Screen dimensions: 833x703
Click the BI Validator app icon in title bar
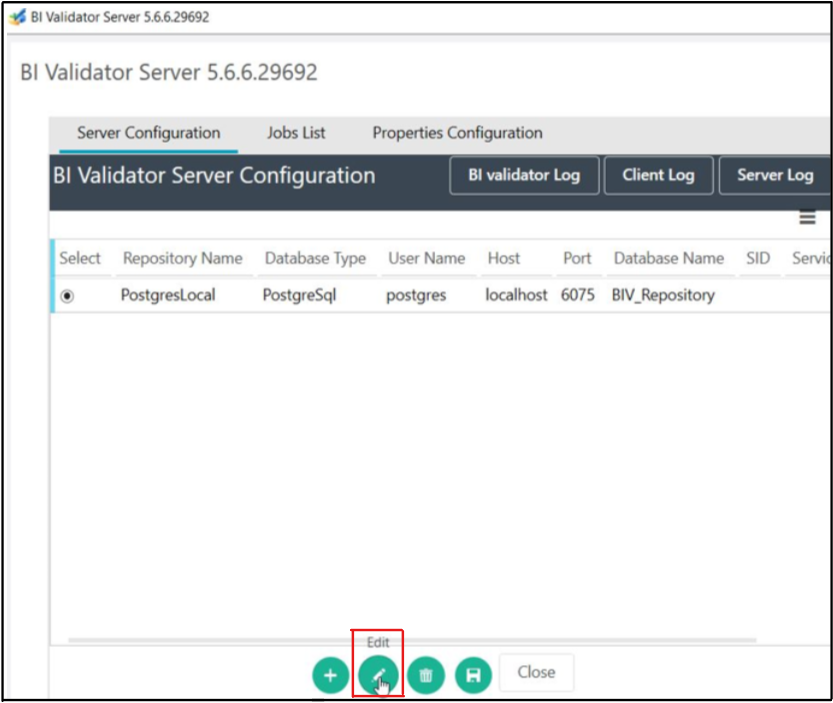pyautogui.click(x=17, y=17)
